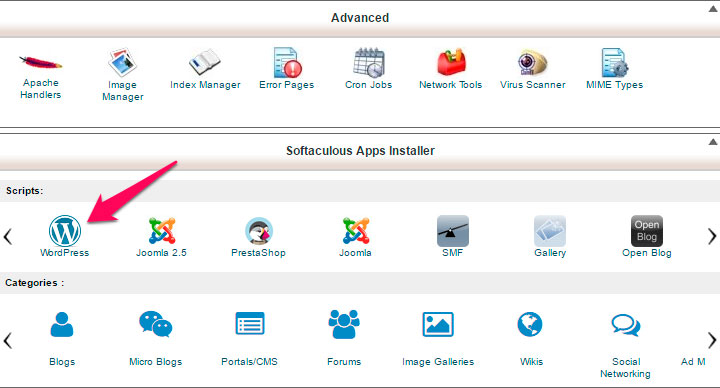Open the Image Galleries category icon
Image resolution: width=720 pixels, height=388 pixels.
coord(438,324)
